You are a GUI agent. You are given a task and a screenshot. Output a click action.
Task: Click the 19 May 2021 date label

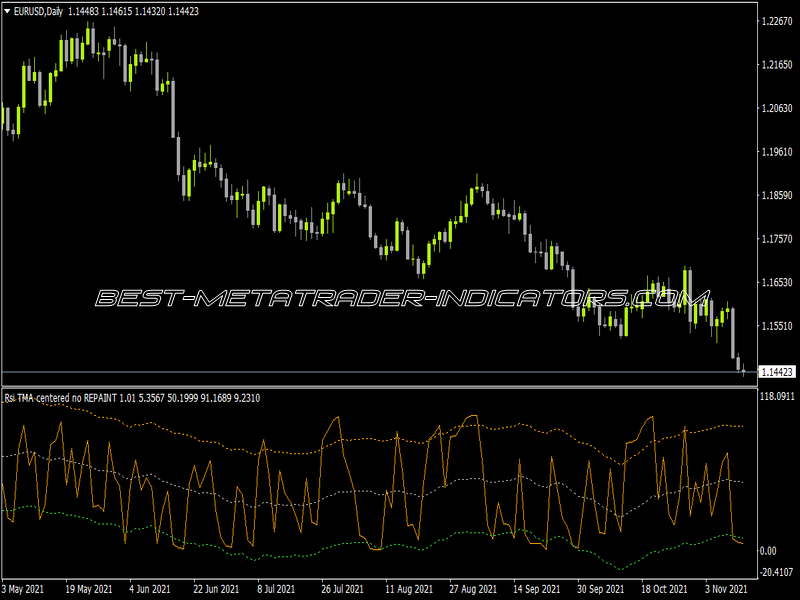[x=89, y=589]
